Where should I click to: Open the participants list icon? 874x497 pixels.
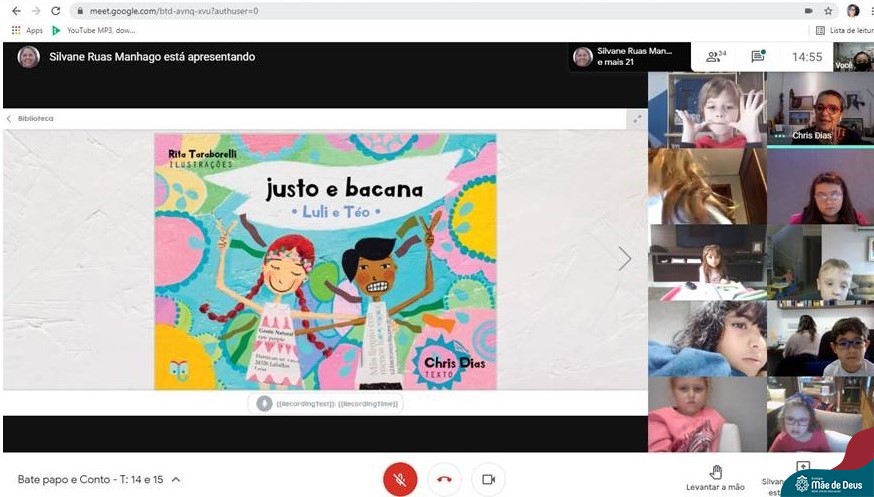click(x=715, y=57)
